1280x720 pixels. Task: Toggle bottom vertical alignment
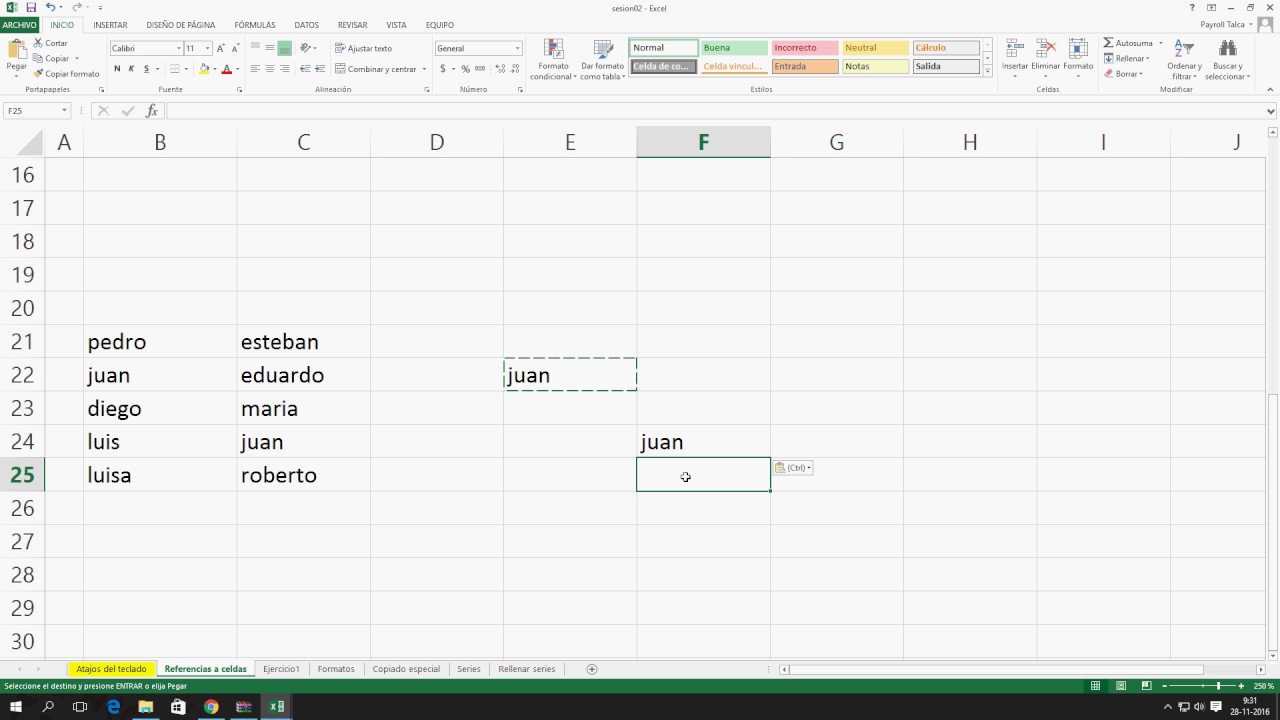point(285,48)
